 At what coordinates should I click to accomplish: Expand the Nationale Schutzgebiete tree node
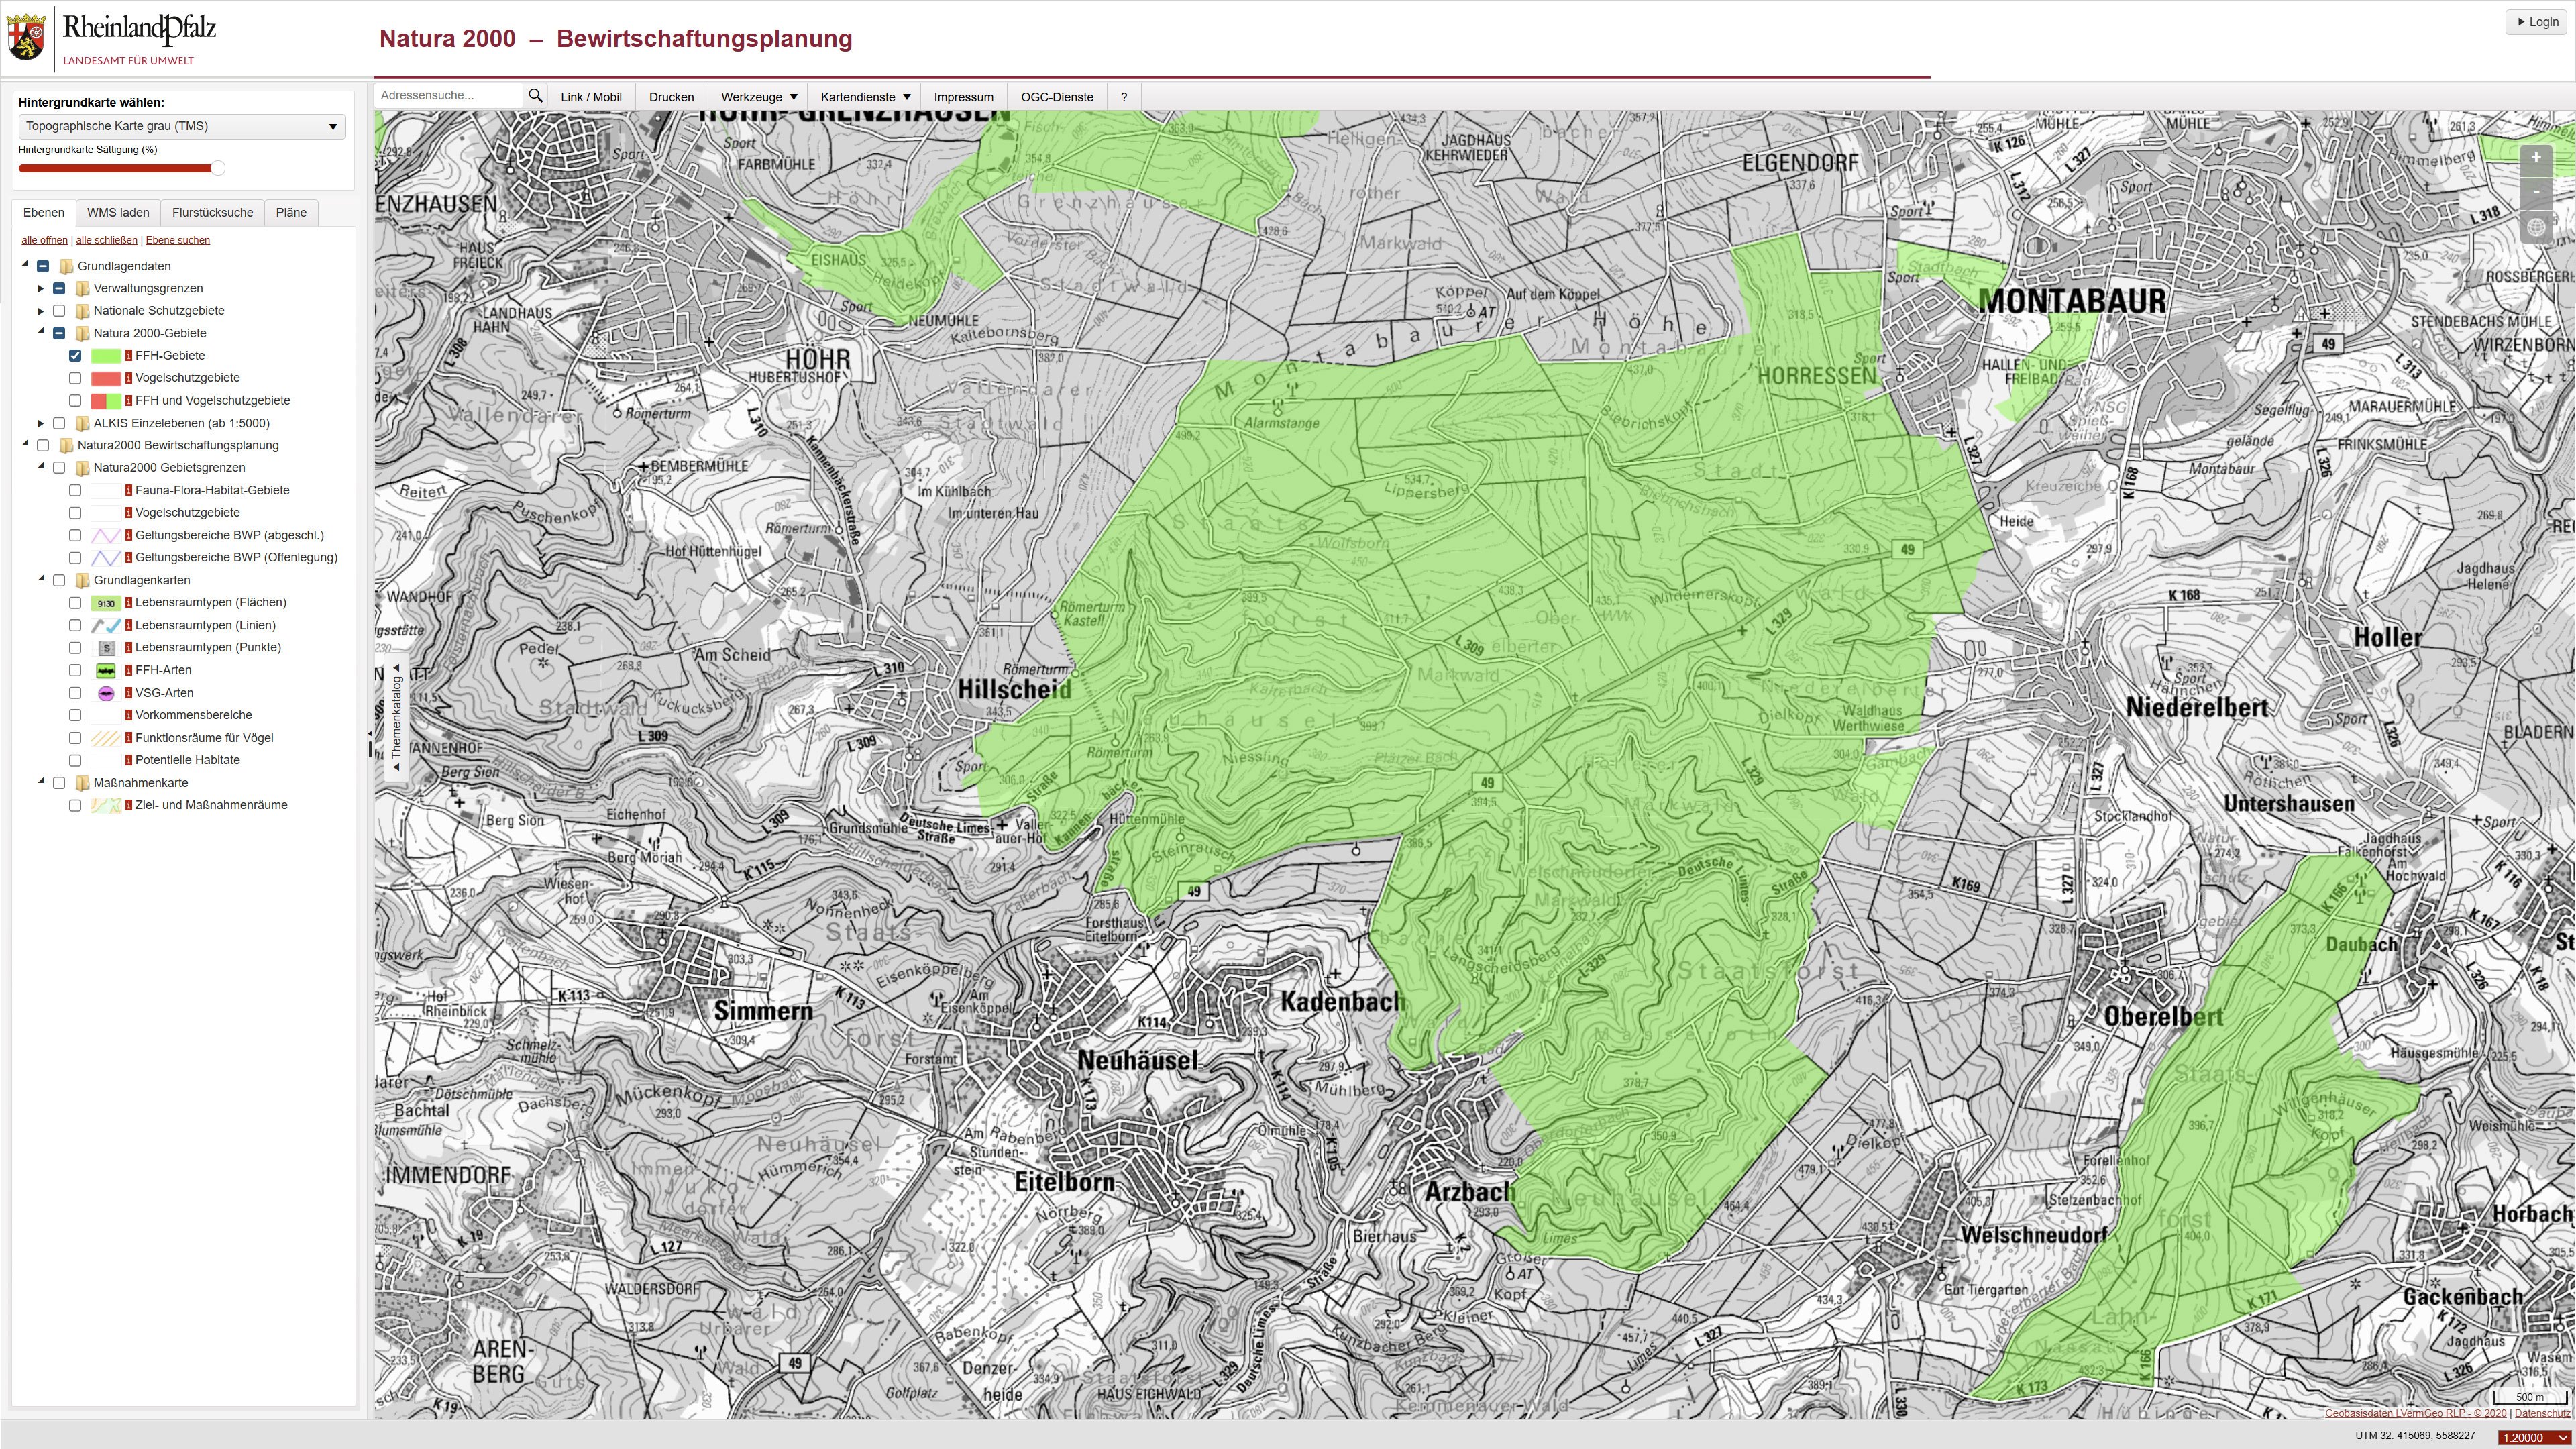(x=41, y=311)
